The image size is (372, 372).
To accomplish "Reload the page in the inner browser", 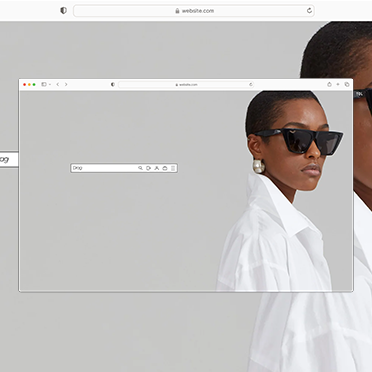I will [x=251, y=84].
